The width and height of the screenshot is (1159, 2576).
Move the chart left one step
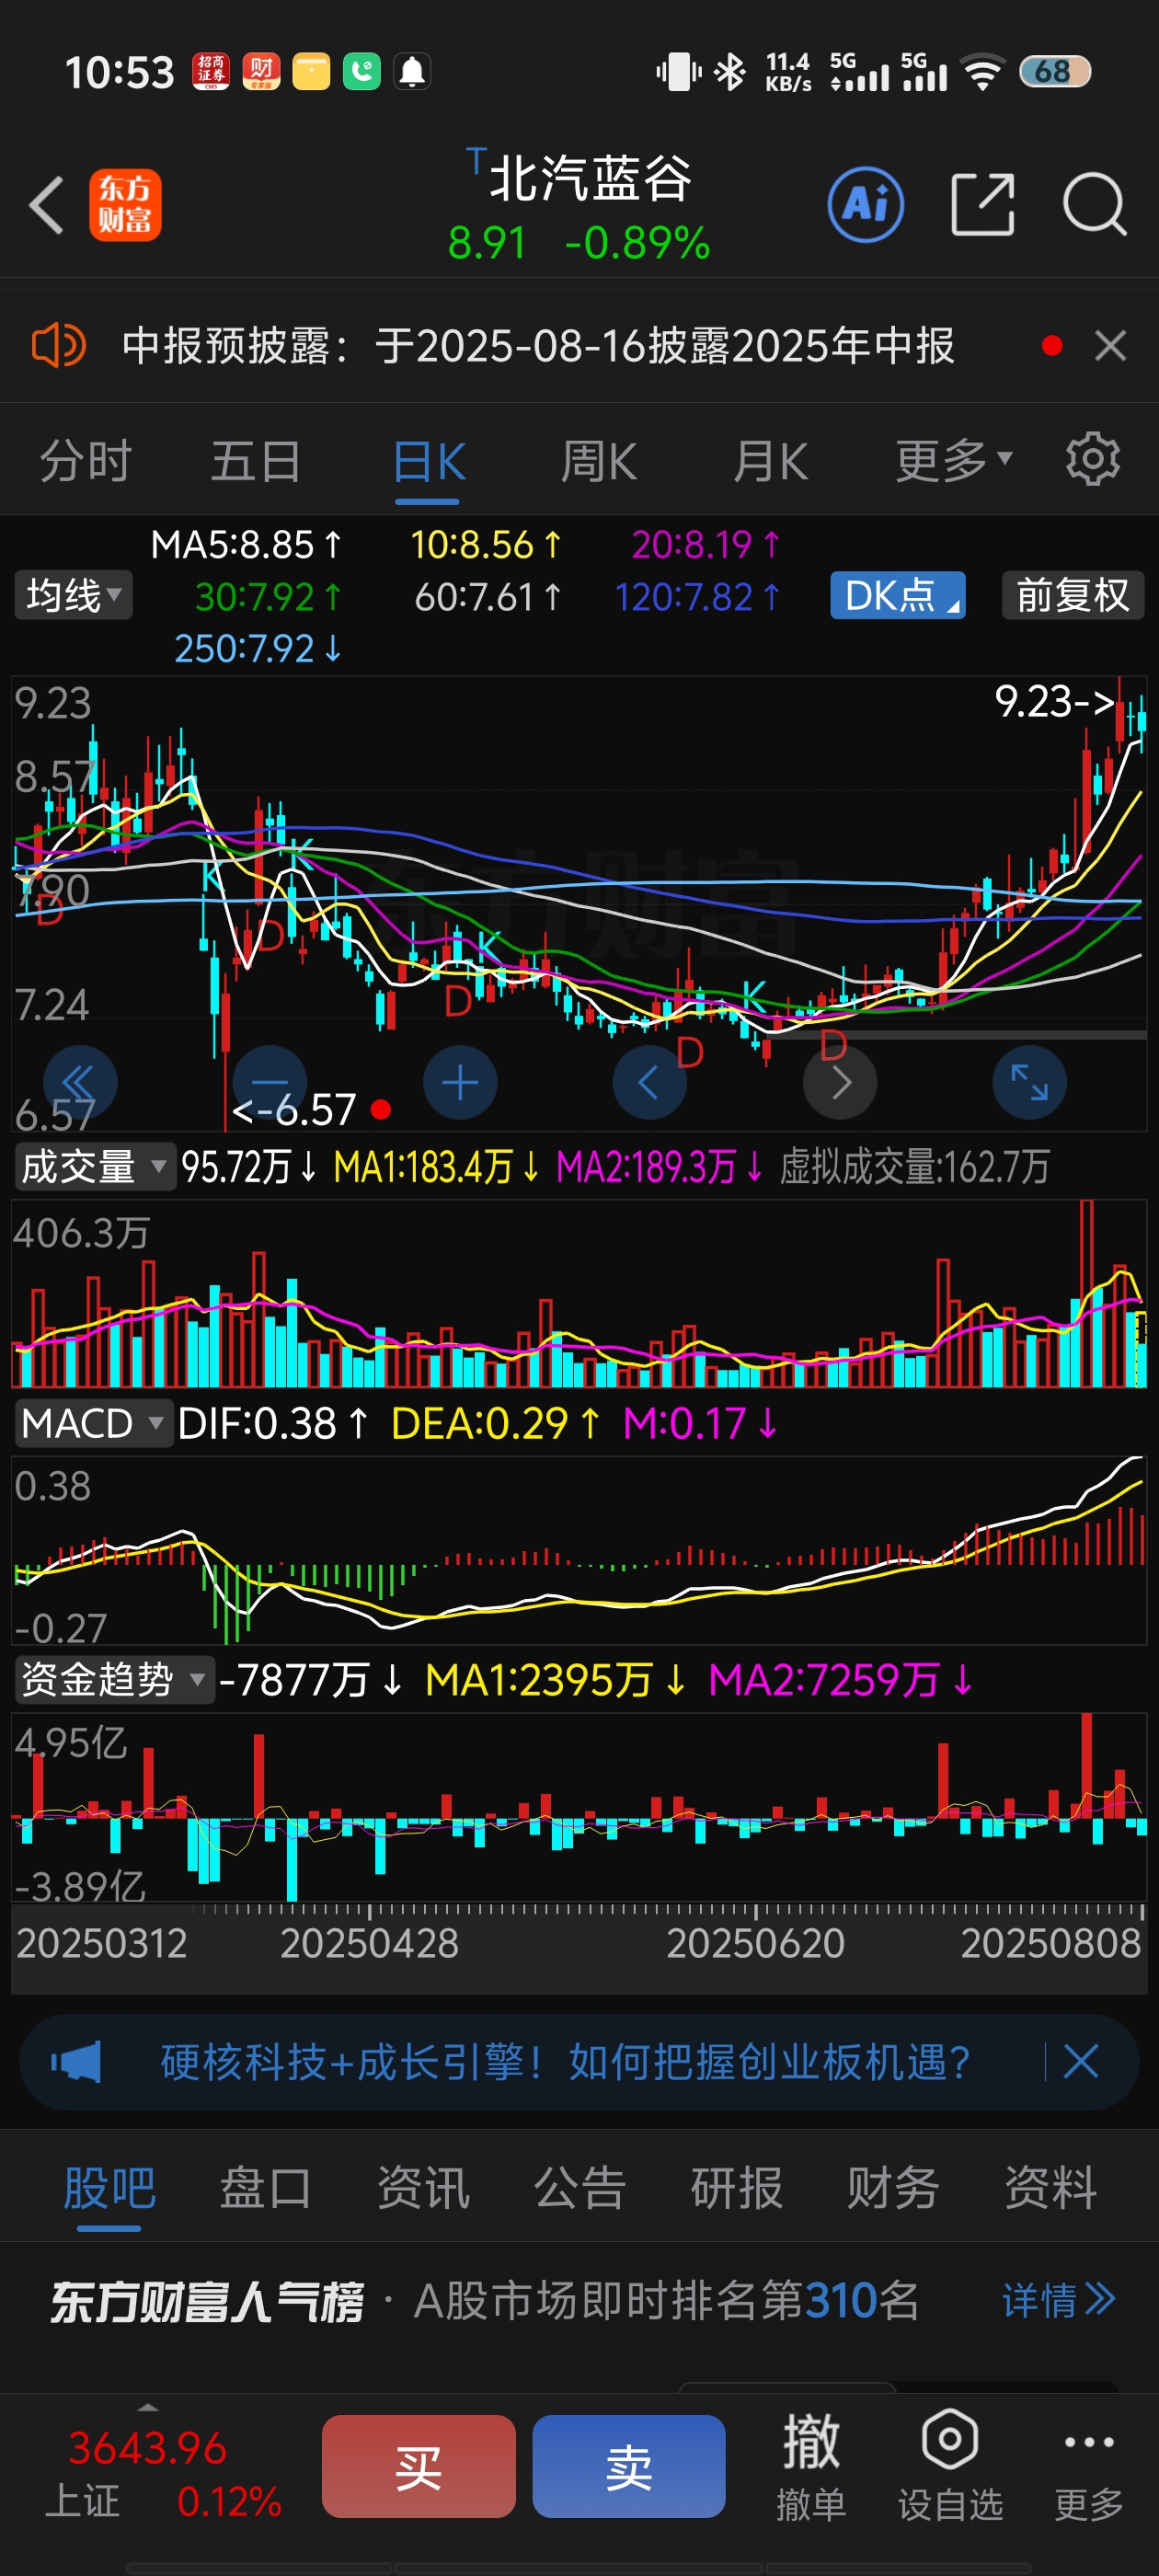click(649, 1083)
